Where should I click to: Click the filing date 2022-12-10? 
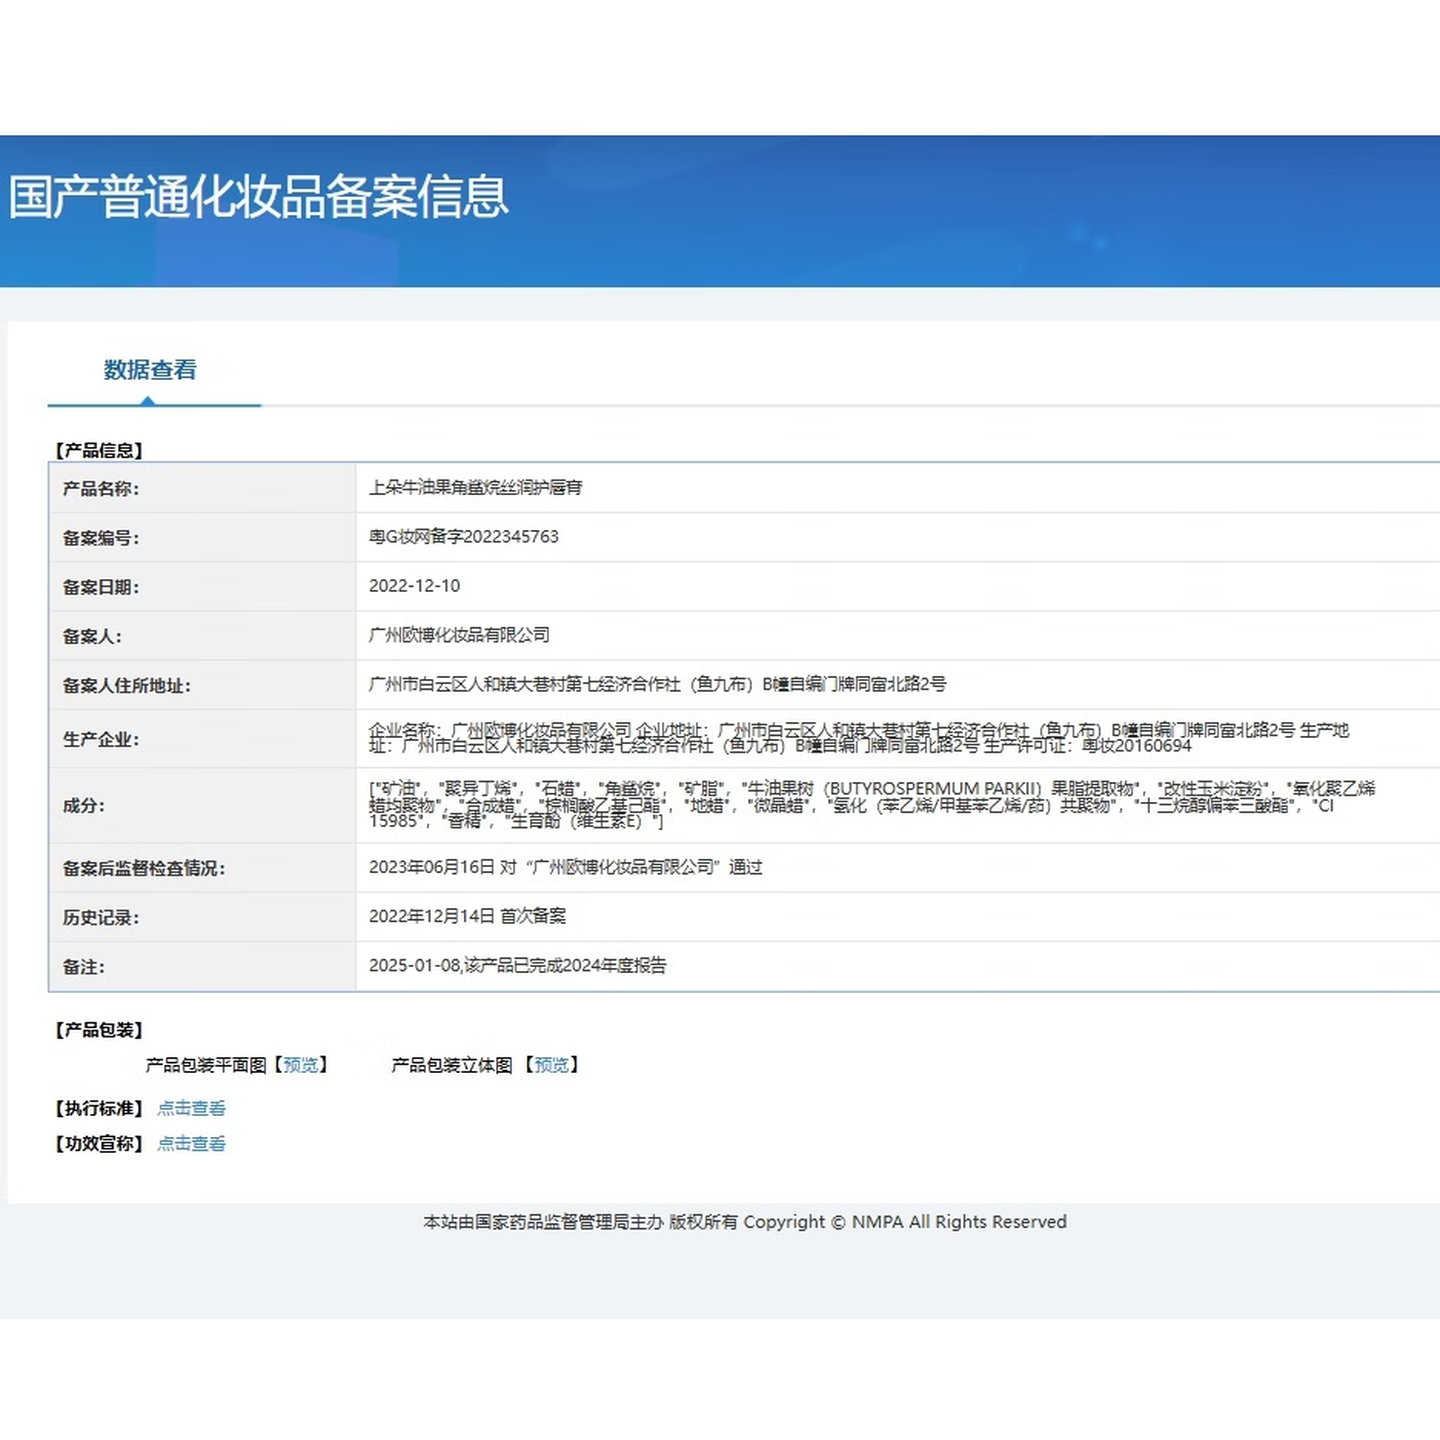[x=414, y=586]
